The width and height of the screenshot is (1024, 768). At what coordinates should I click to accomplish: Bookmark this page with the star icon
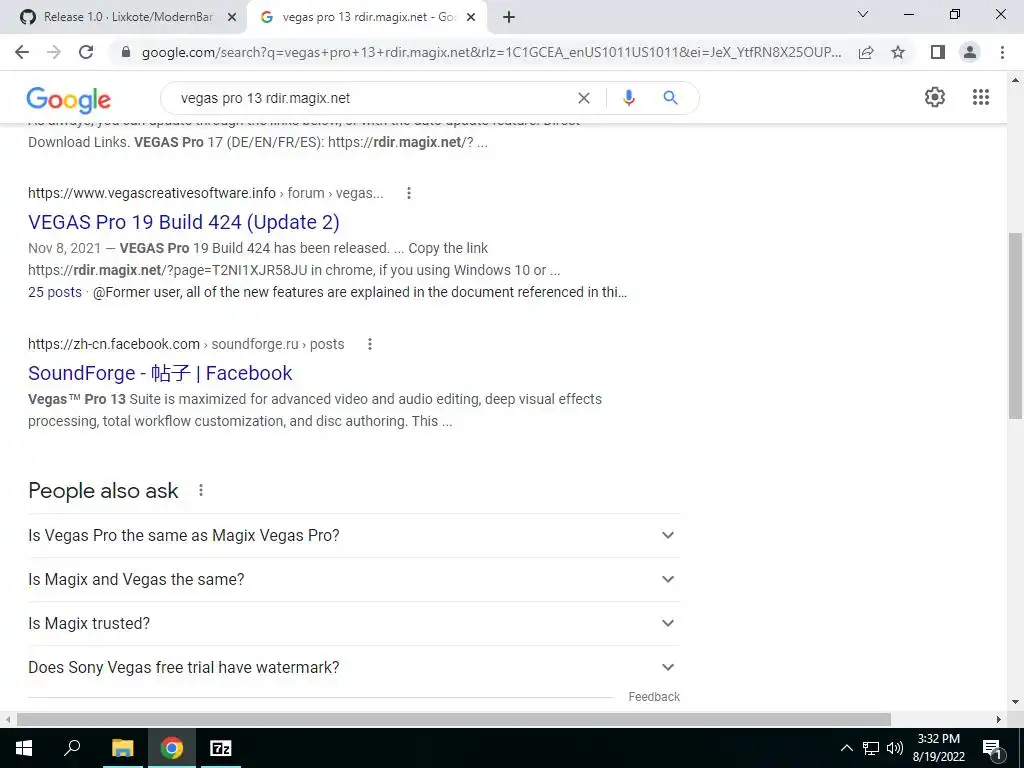pyautogui.click(x=898, y=52)
